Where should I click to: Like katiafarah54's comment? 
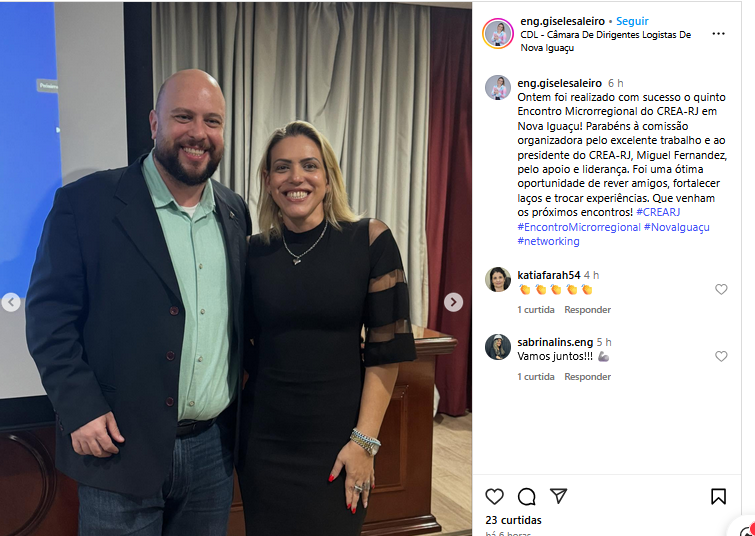coord(721,289)
